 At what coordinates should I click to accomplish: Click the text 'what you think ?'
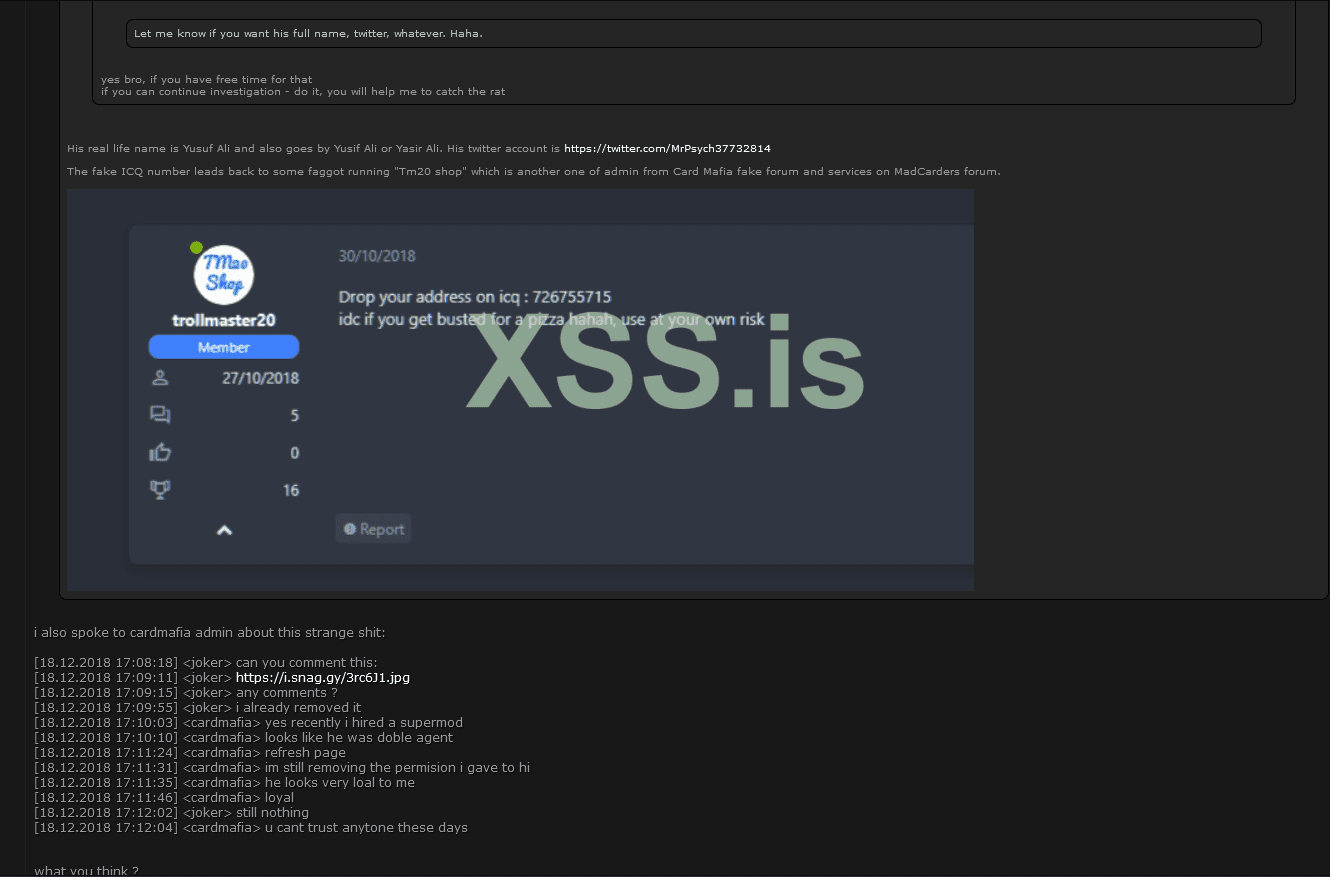(86, 871)
